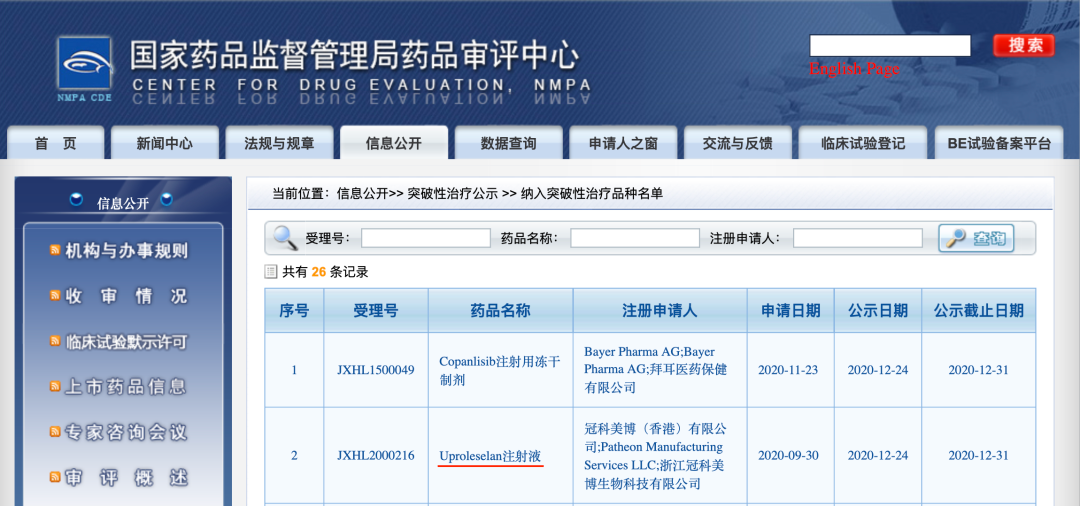Click the JXHL2000216 acceptance number cell
The width and height of the screenshot is (1080, 506).
click(x=376, y=456)
